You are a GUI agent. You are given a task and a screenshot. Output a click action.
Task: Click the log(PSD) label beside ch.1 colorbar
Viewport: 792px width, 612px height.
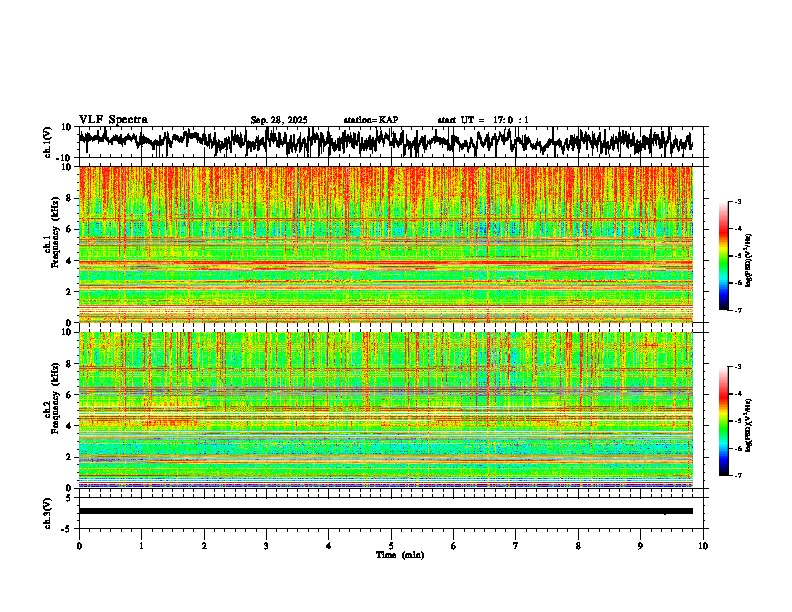[748, 260]
